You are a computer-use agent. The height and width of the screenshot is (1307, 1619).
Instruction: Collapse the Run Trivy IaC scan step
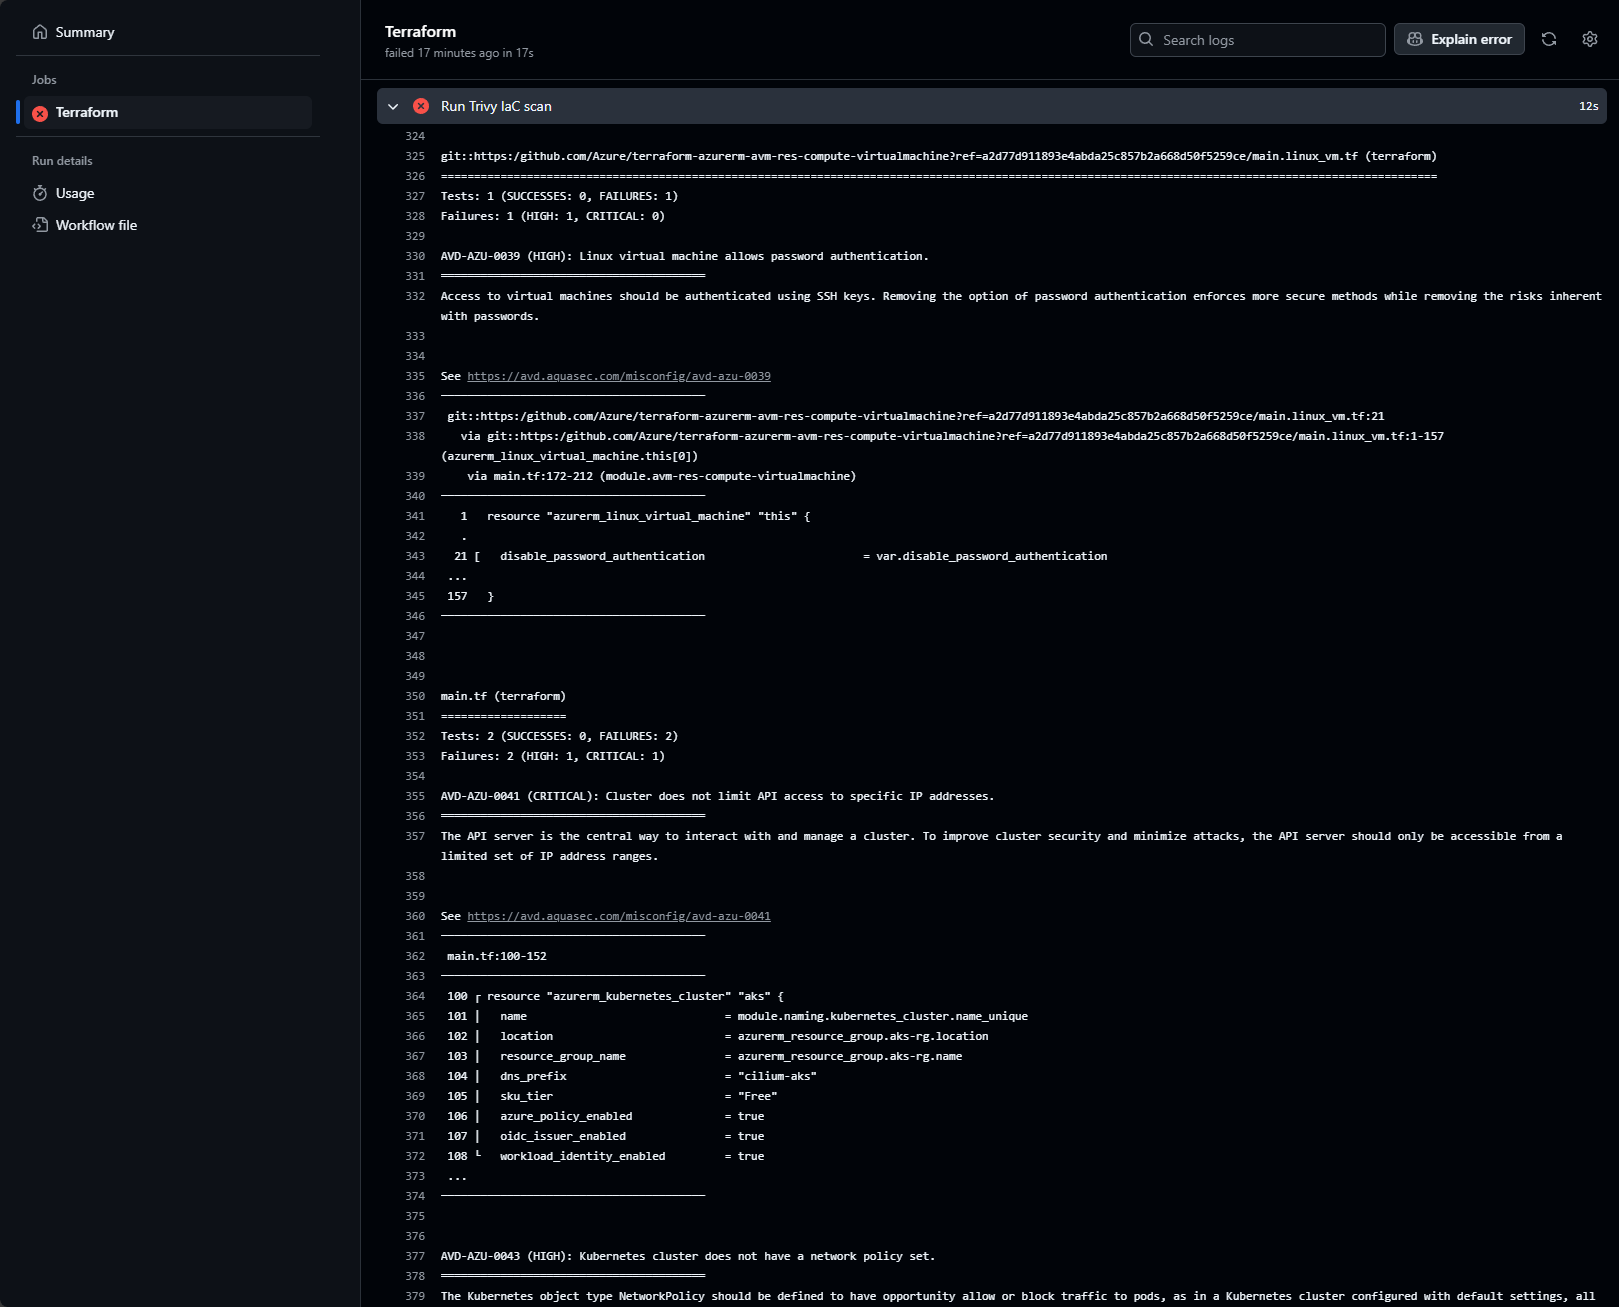pos(393,106)
